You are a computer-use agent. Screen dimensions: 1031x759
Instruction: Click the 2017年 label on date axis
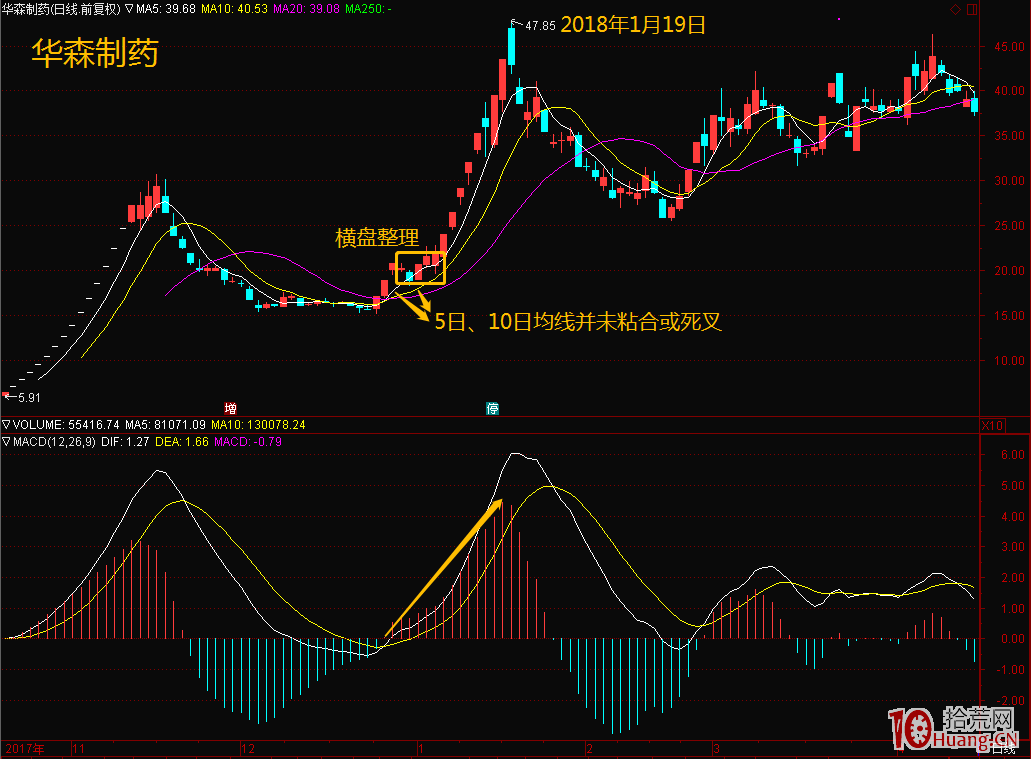coord(25,749)
